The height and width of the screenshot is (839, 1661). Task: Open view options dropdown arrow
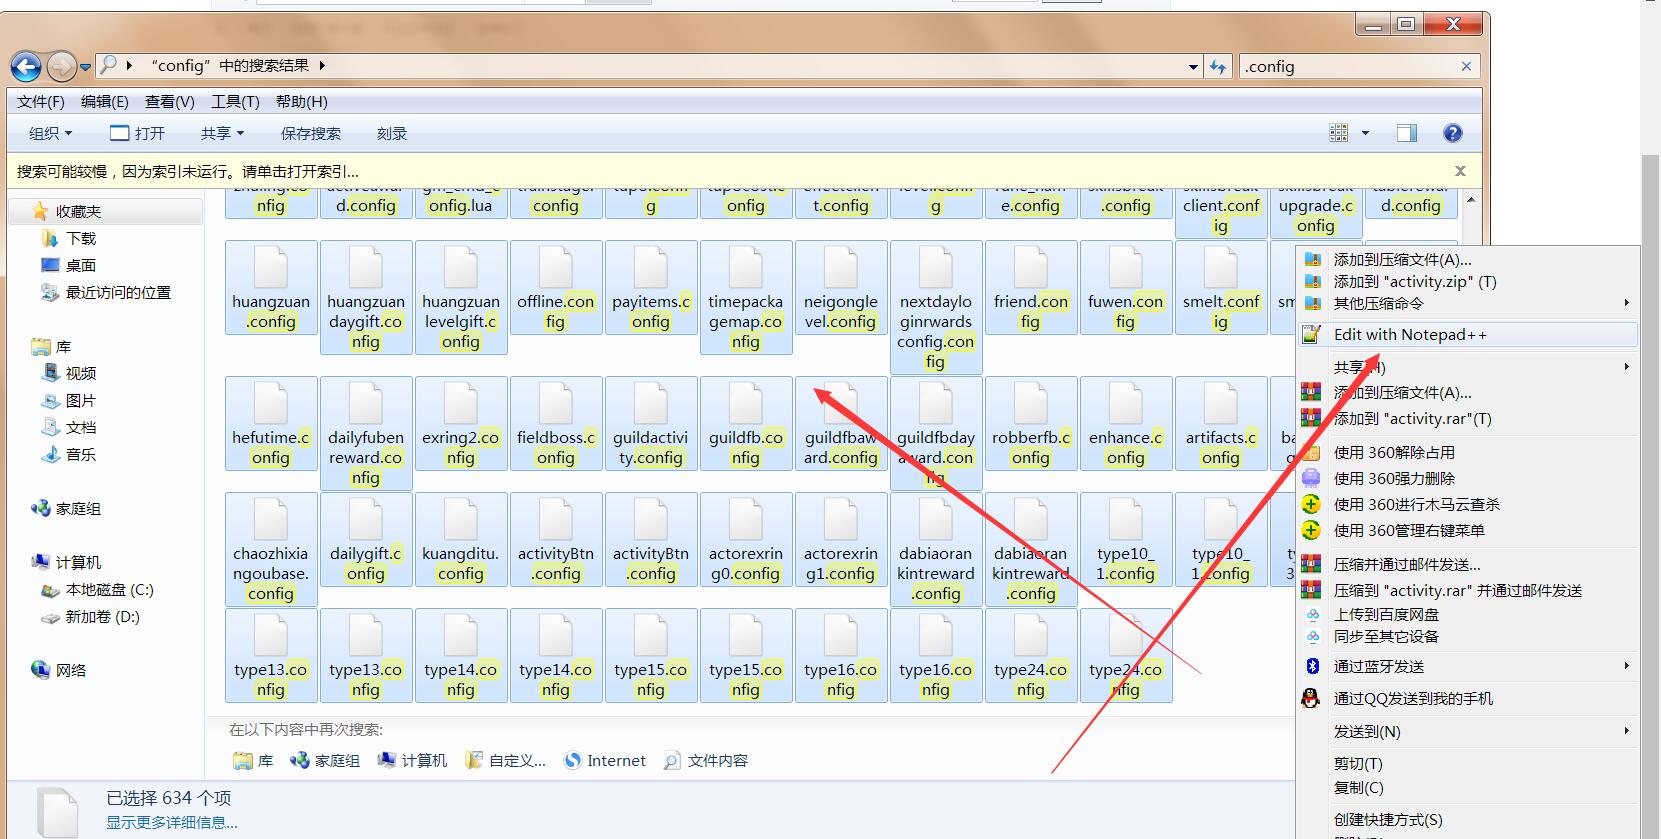[1365, 133]
